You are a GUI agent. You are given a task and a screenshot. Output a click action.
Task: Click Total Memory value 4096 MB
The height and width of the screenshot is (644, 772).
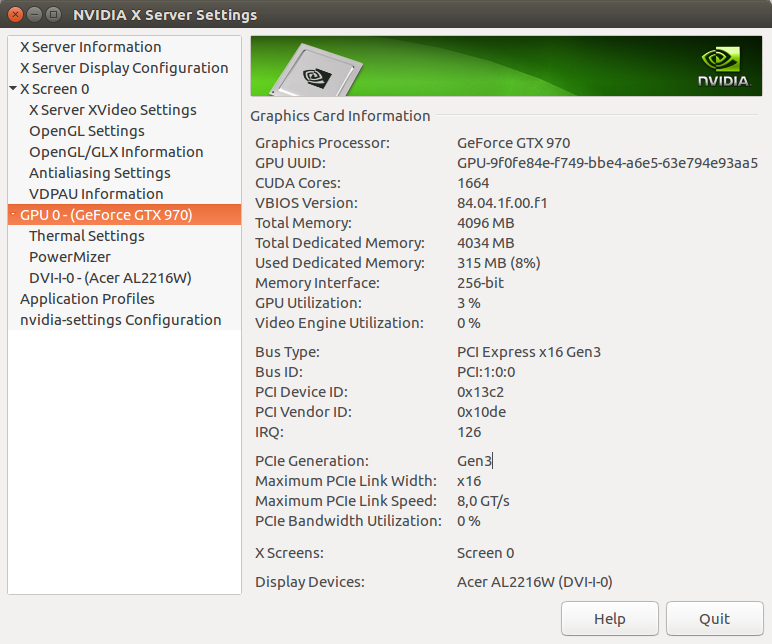click(485, 223)
